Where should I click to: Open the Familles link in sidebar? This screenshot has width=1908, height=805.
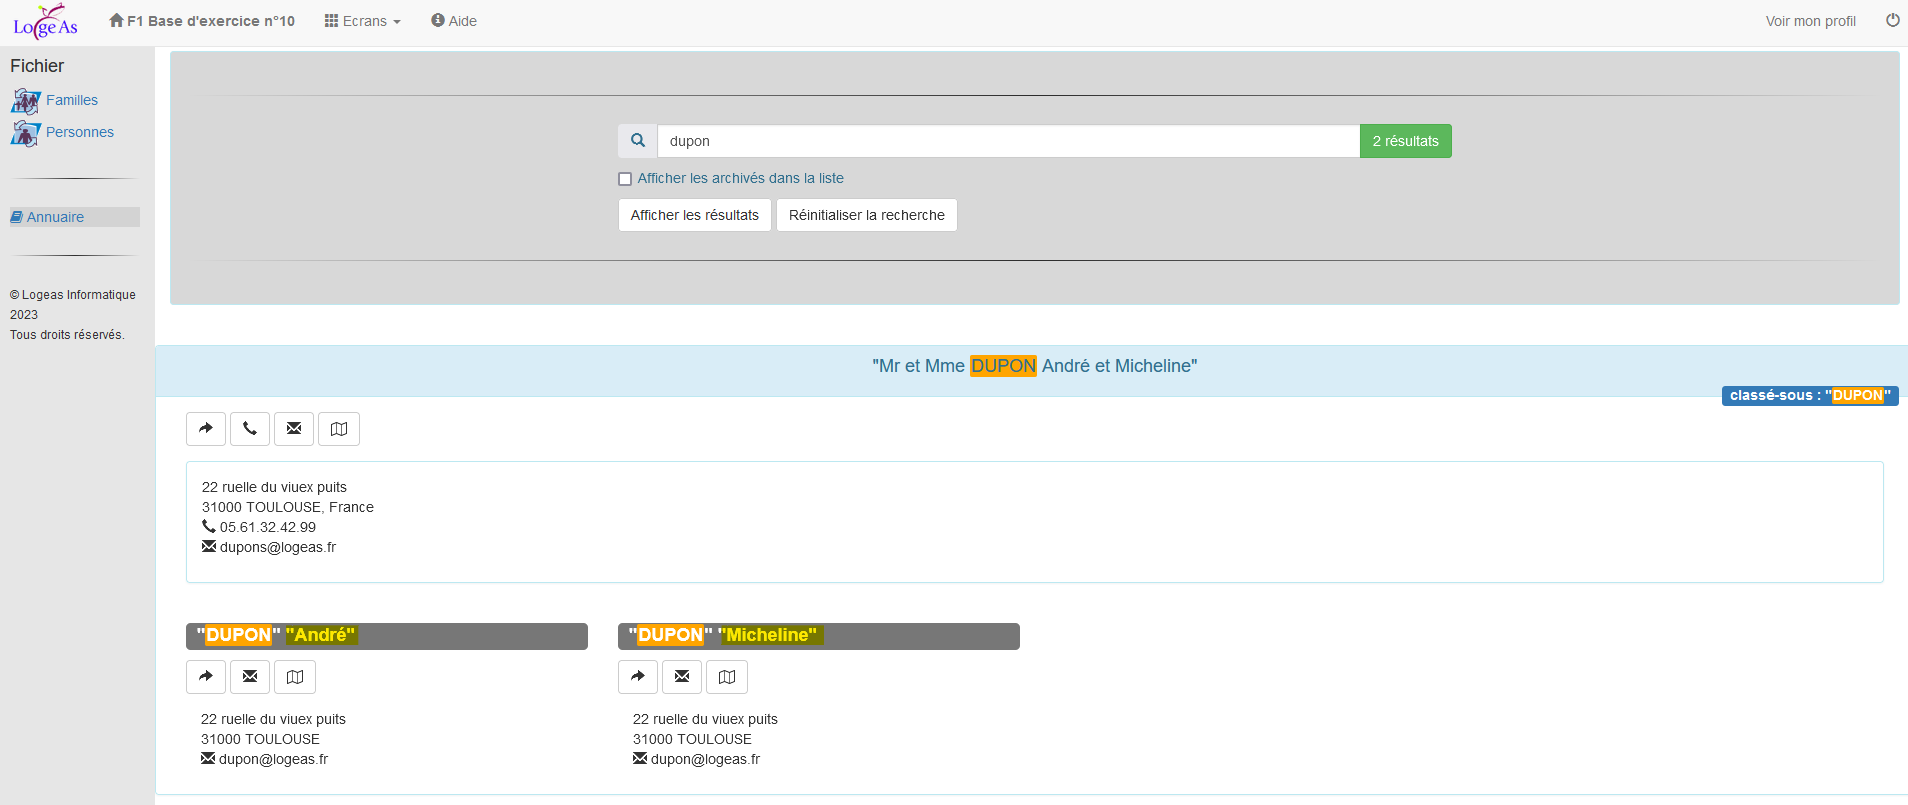(x=71, y=100)
